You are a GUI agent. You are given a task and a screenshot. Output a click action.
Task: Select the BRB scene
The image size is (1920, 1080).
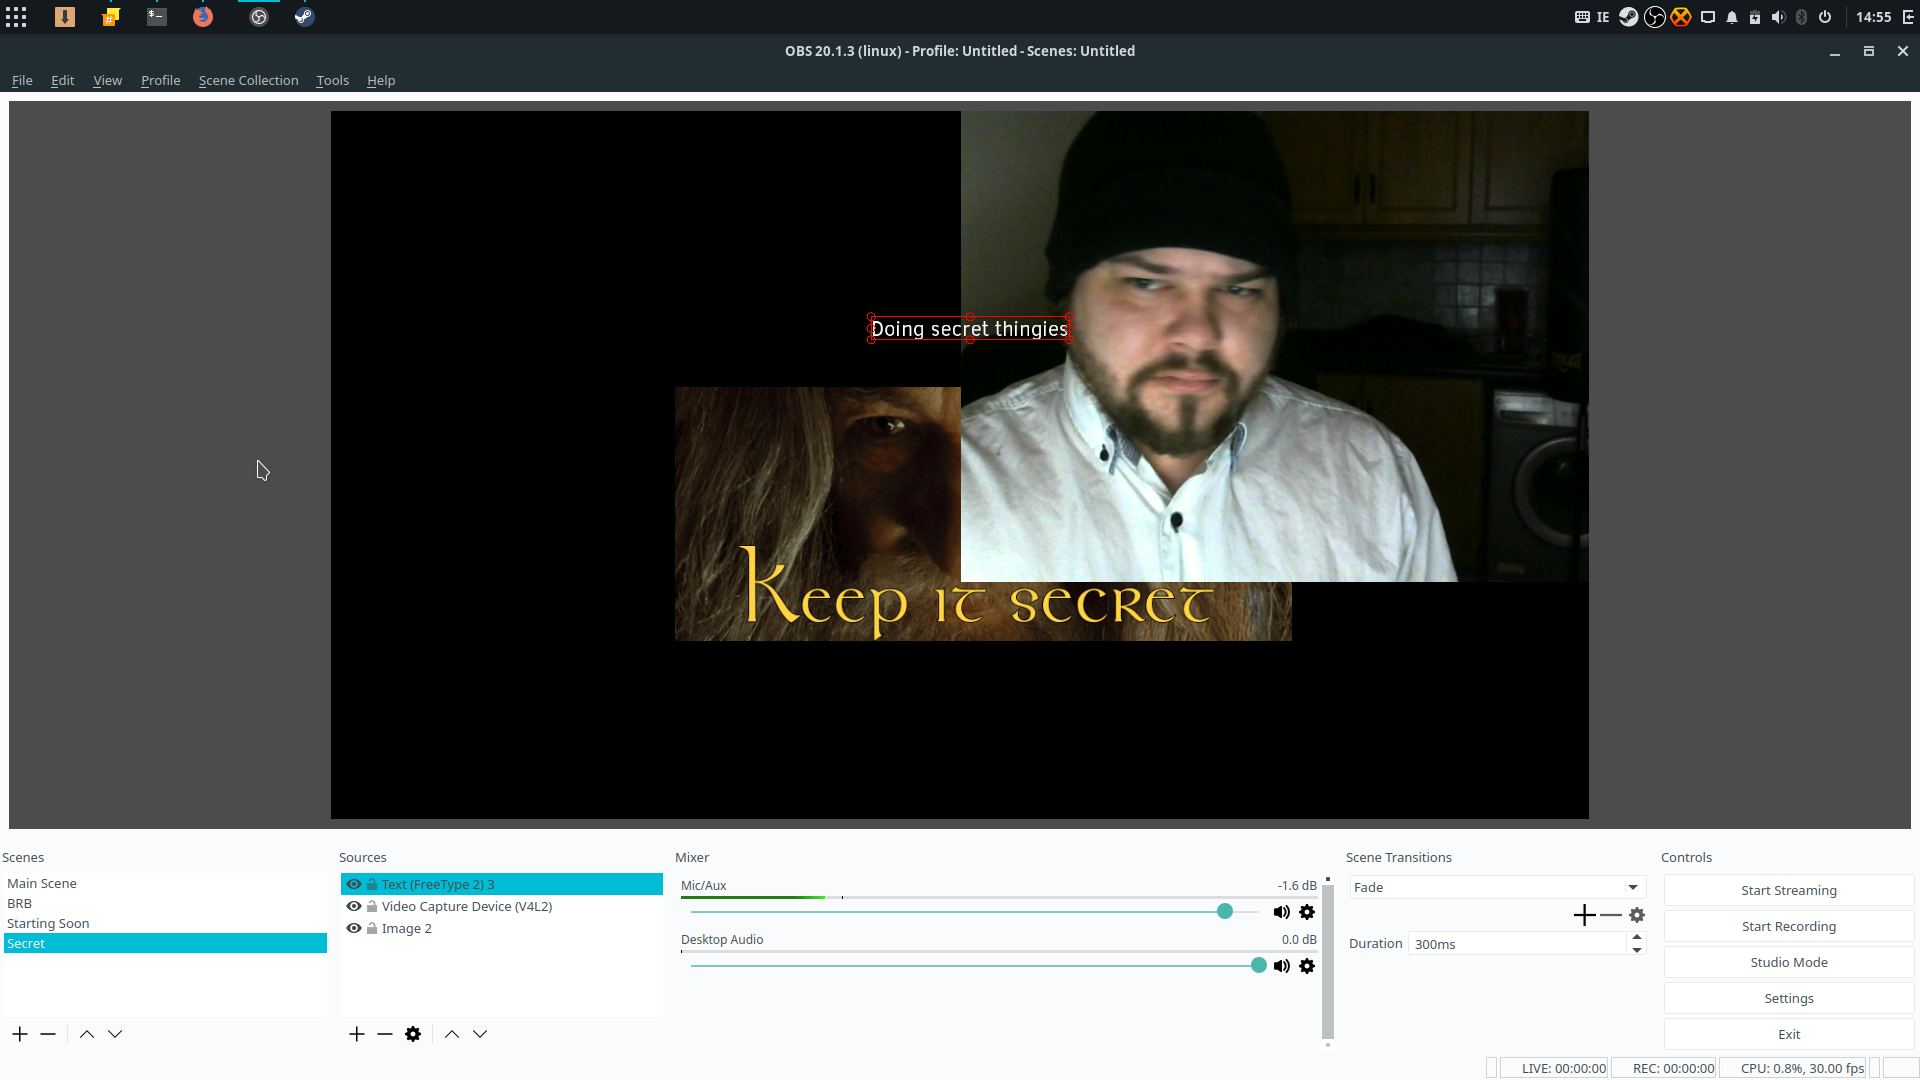(x=165, y=903)
